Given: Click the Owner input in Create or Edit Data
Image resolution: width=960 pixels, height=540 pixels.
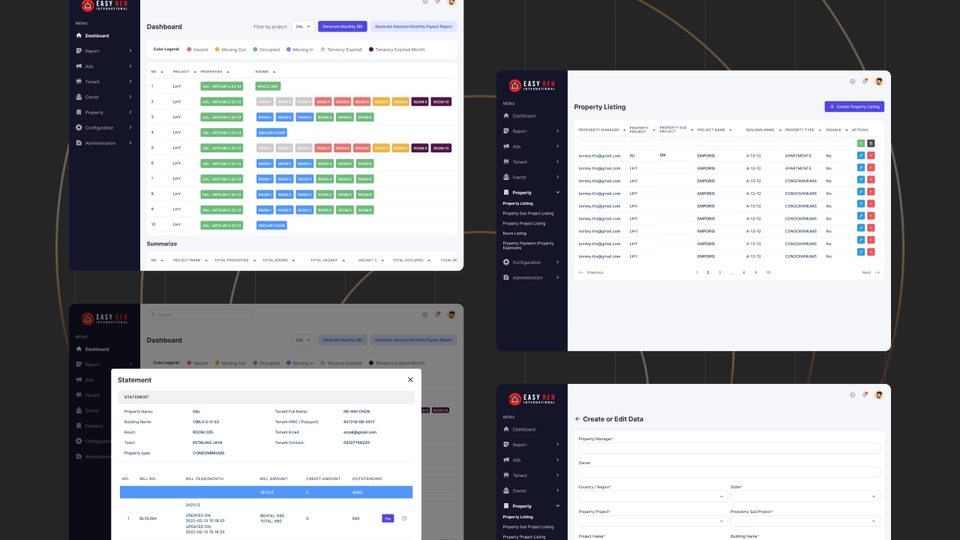Looking at the screenshot, I should [729, 472].
